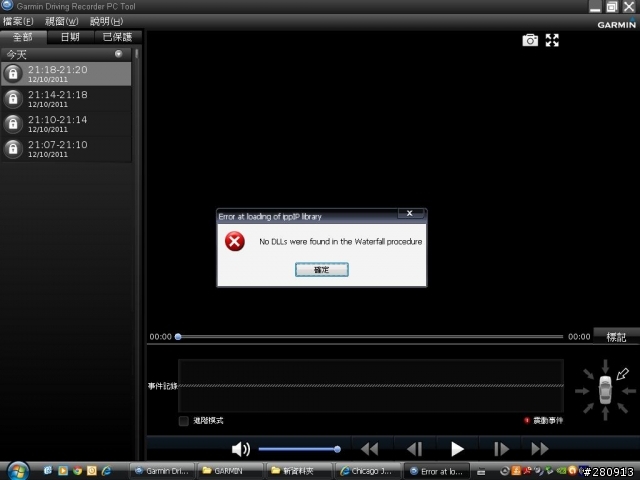
Task: Open the 說明(H) menu
Action: coord(106,21)
